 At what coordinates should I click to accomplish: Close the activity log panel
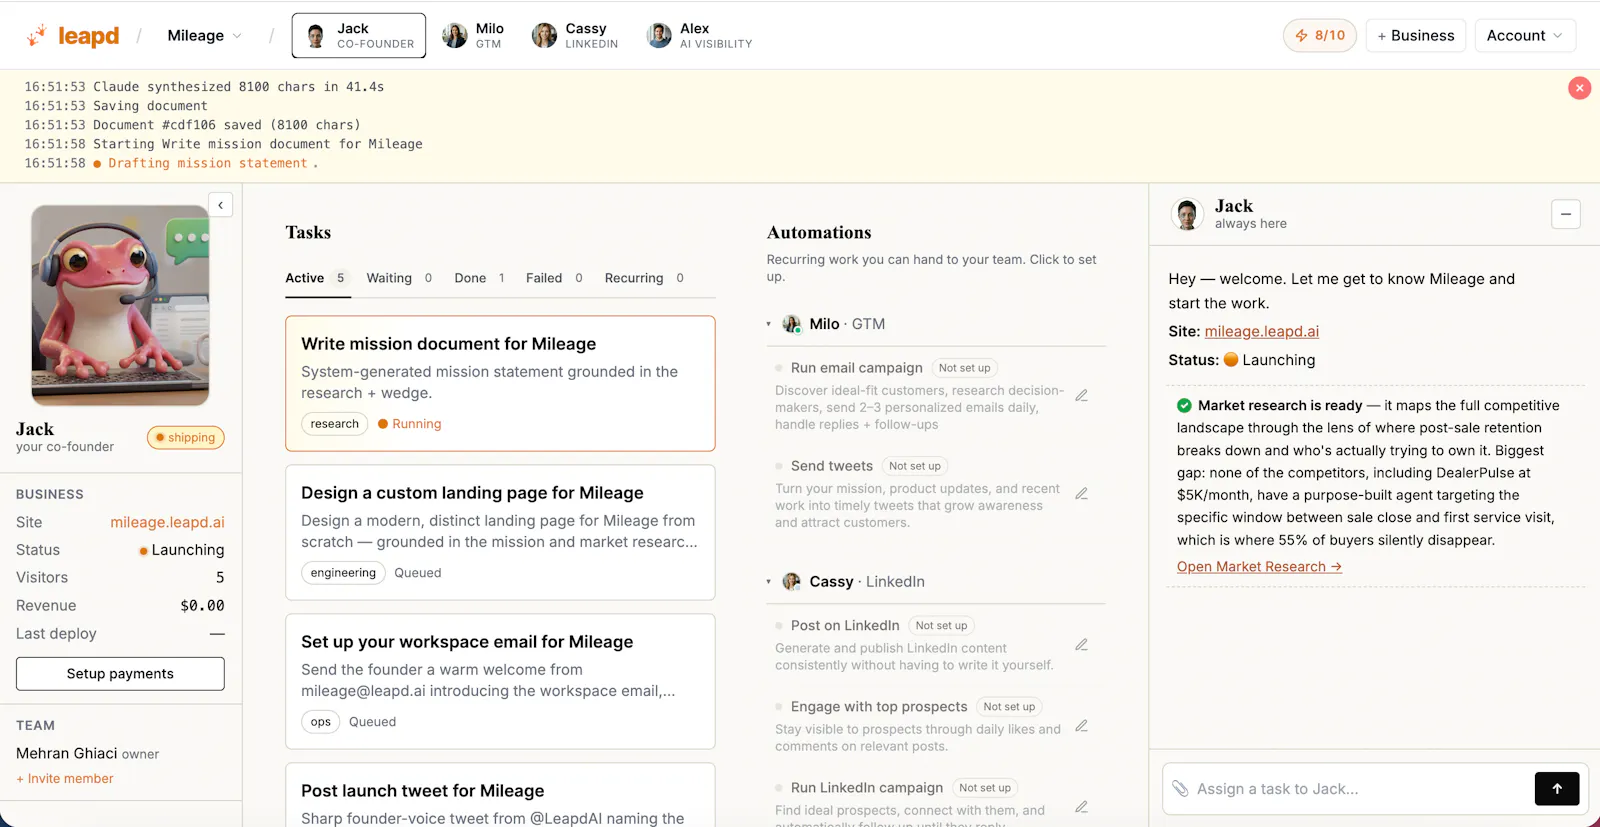coord(1580,88)
